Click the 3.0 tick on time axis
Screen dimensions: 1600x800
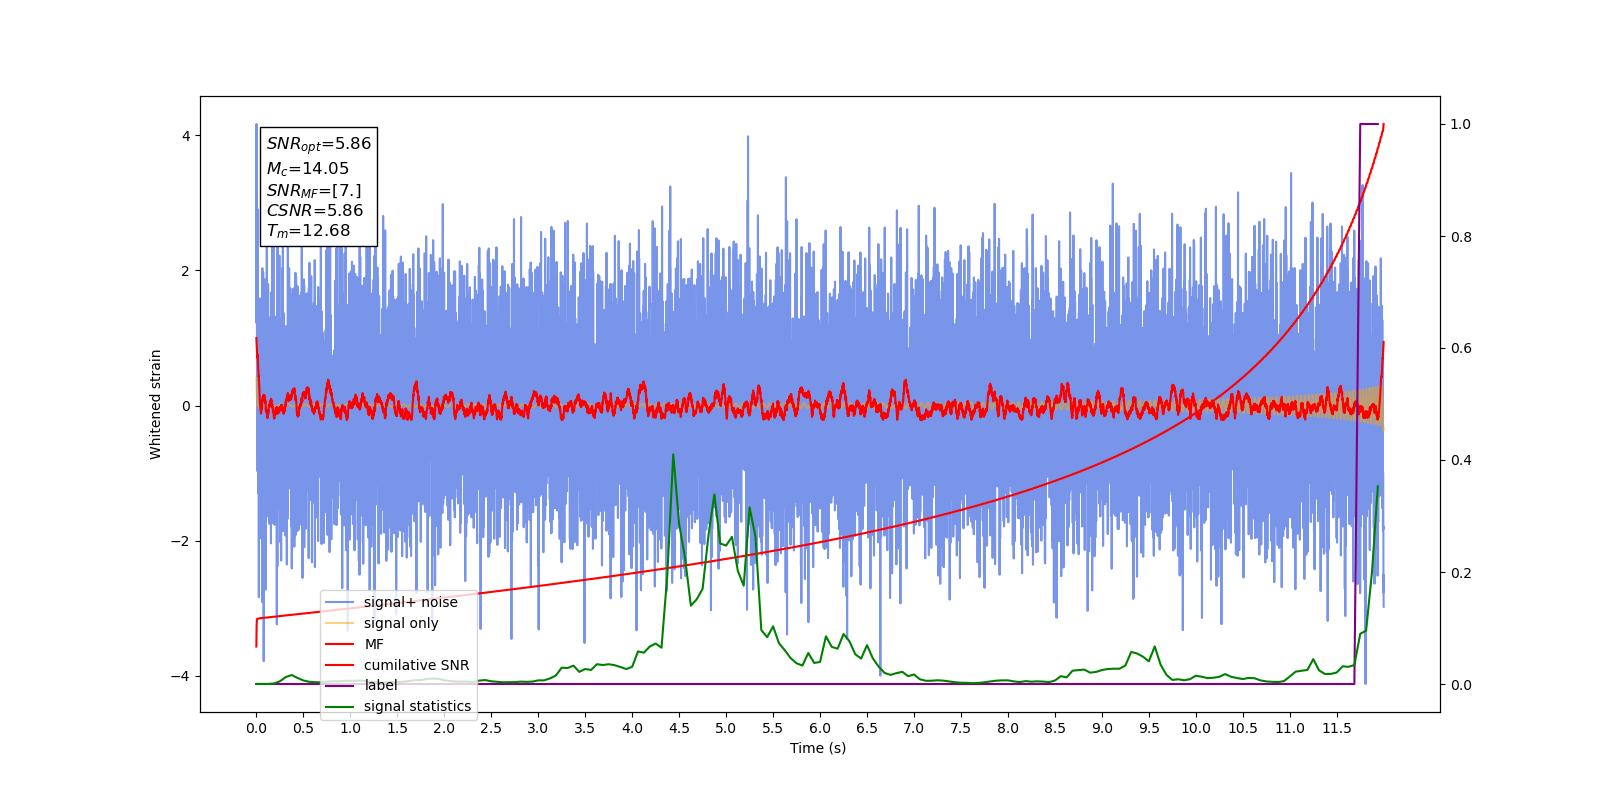pyautogui.click(x=538, y=728)
